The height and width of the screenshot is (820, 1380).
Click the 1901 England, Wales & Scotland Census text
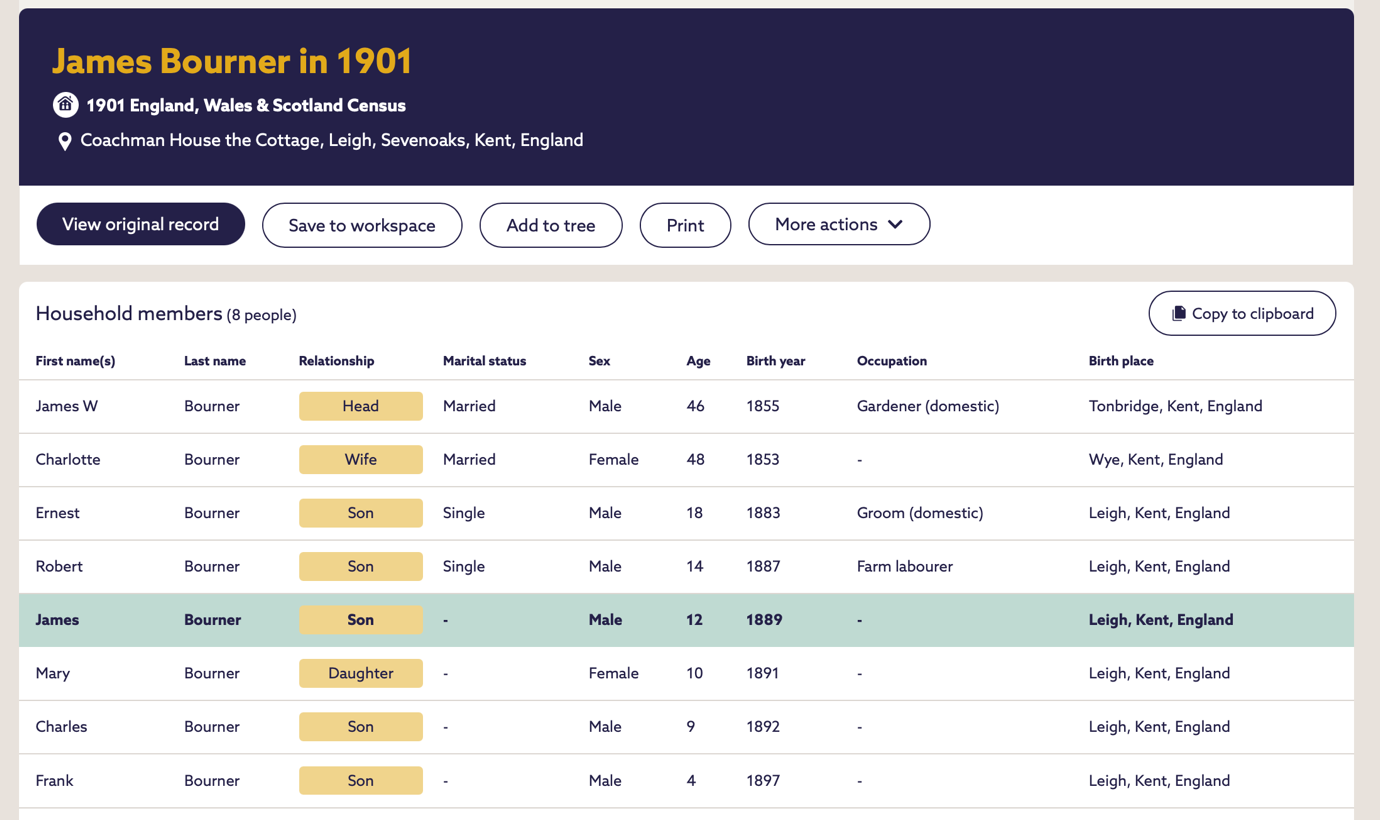[x=246, y=105]
